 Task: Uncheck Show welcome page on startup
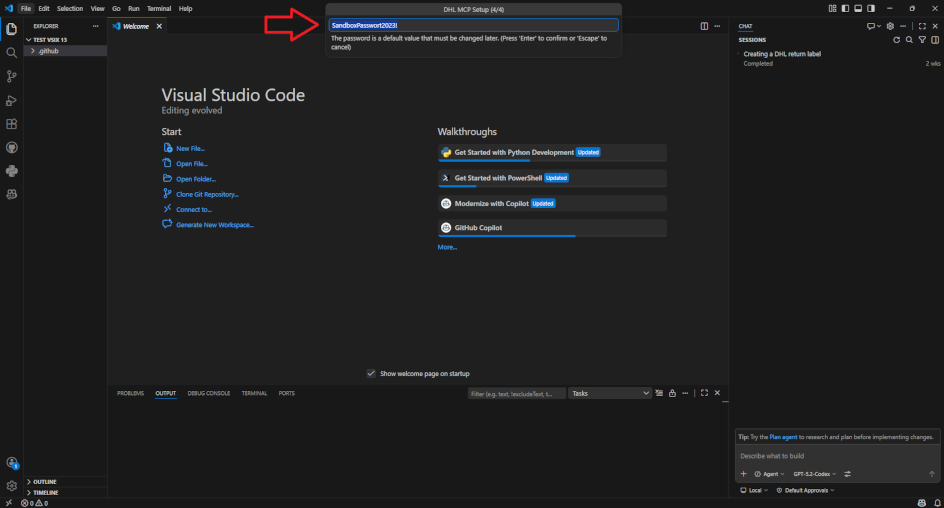[372, 373]
